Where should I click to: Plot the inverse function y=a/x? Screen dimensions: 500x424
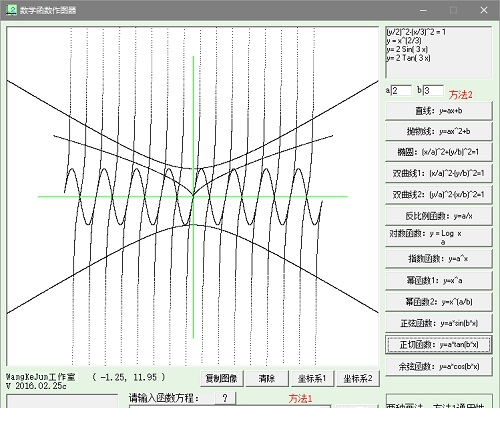(x=439, y=216)
